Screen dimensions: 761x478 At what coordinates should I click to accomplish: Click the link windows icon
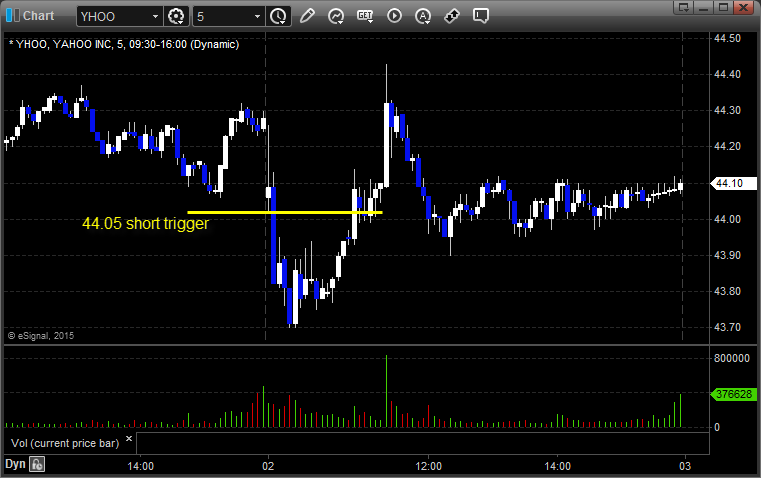[452, 16]
